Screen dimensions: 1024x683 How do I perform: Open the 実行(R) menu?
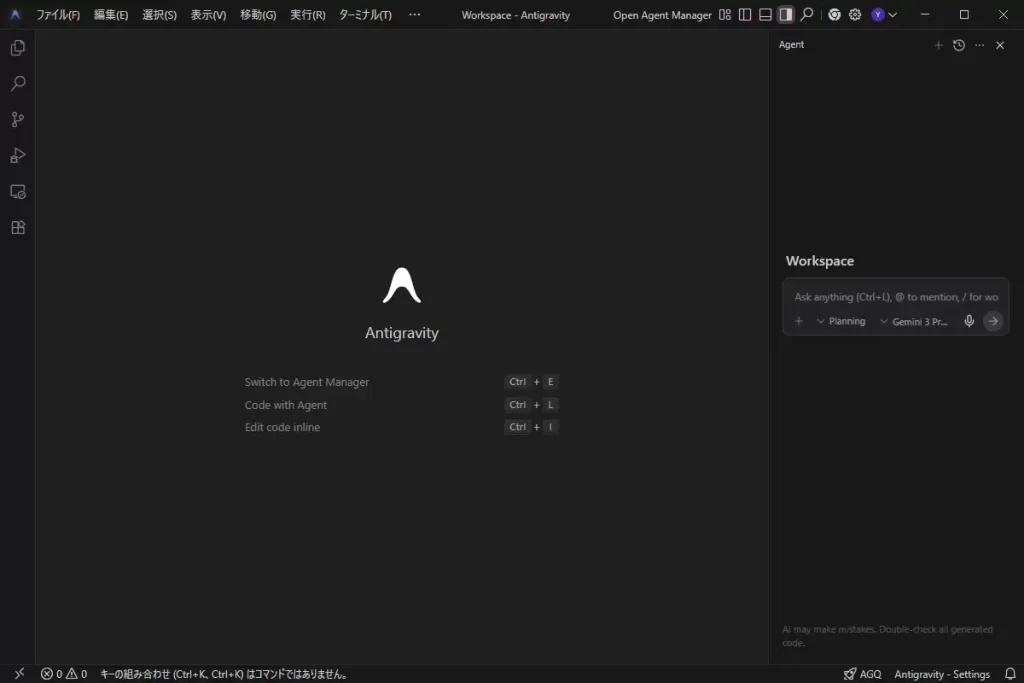pyautogui.click(x=308, y=14)
